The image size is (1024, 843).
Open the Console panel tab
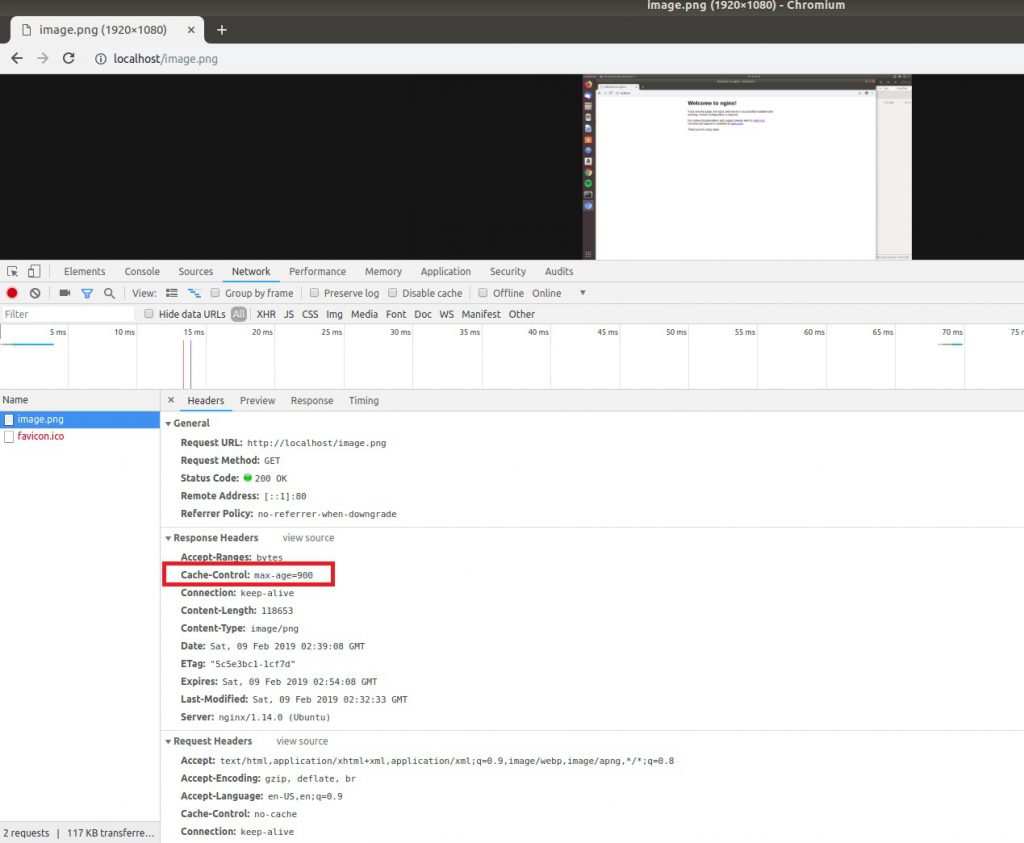[x=142, y=272]
